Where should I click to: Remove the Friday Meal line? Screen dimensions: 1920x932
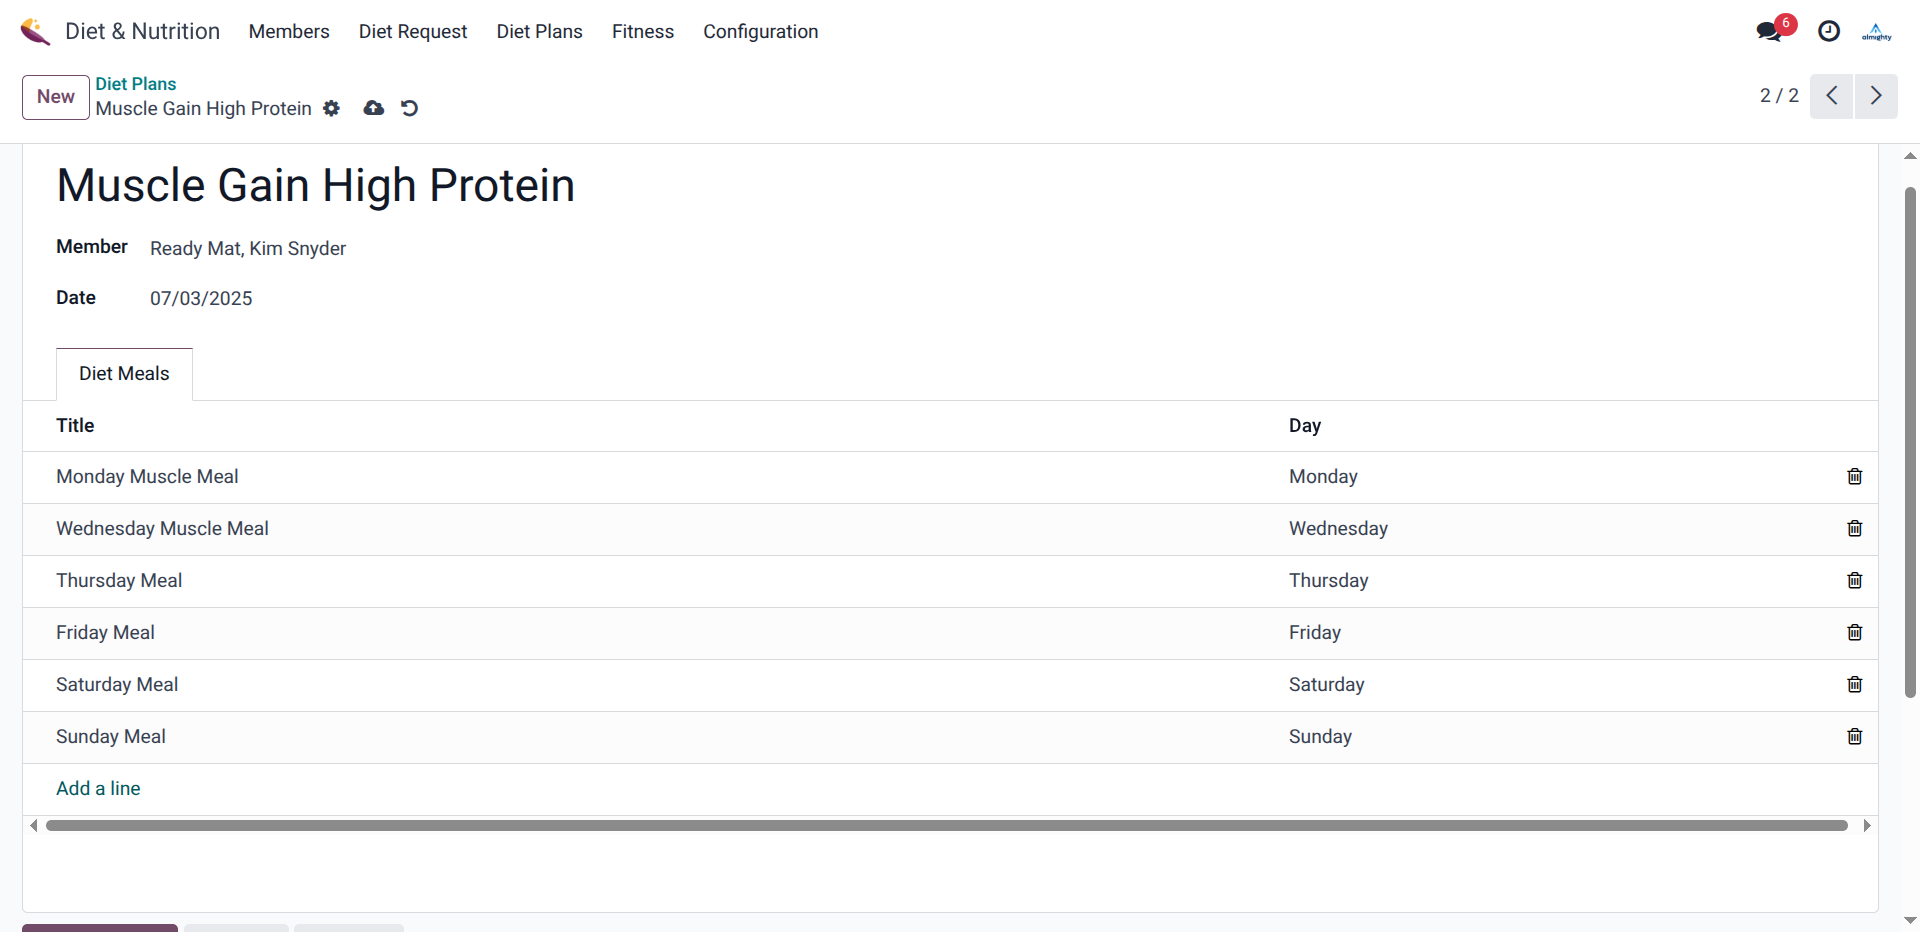(1854, 633)
